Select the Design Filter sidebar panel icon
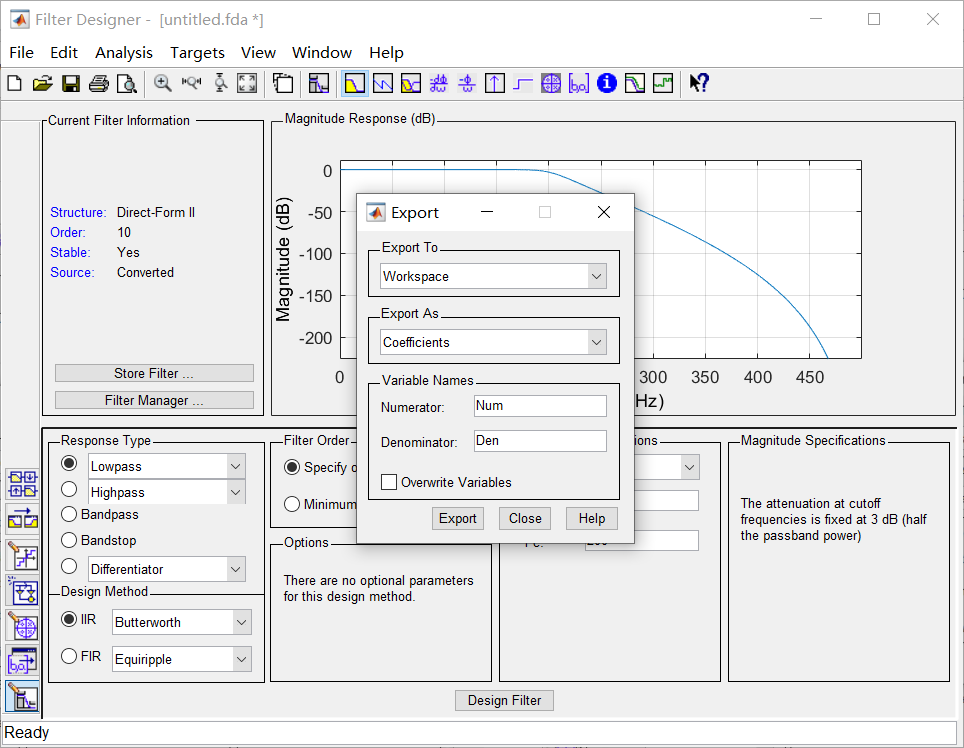Screen dimensions: 964x748 [x=23, y=697]
